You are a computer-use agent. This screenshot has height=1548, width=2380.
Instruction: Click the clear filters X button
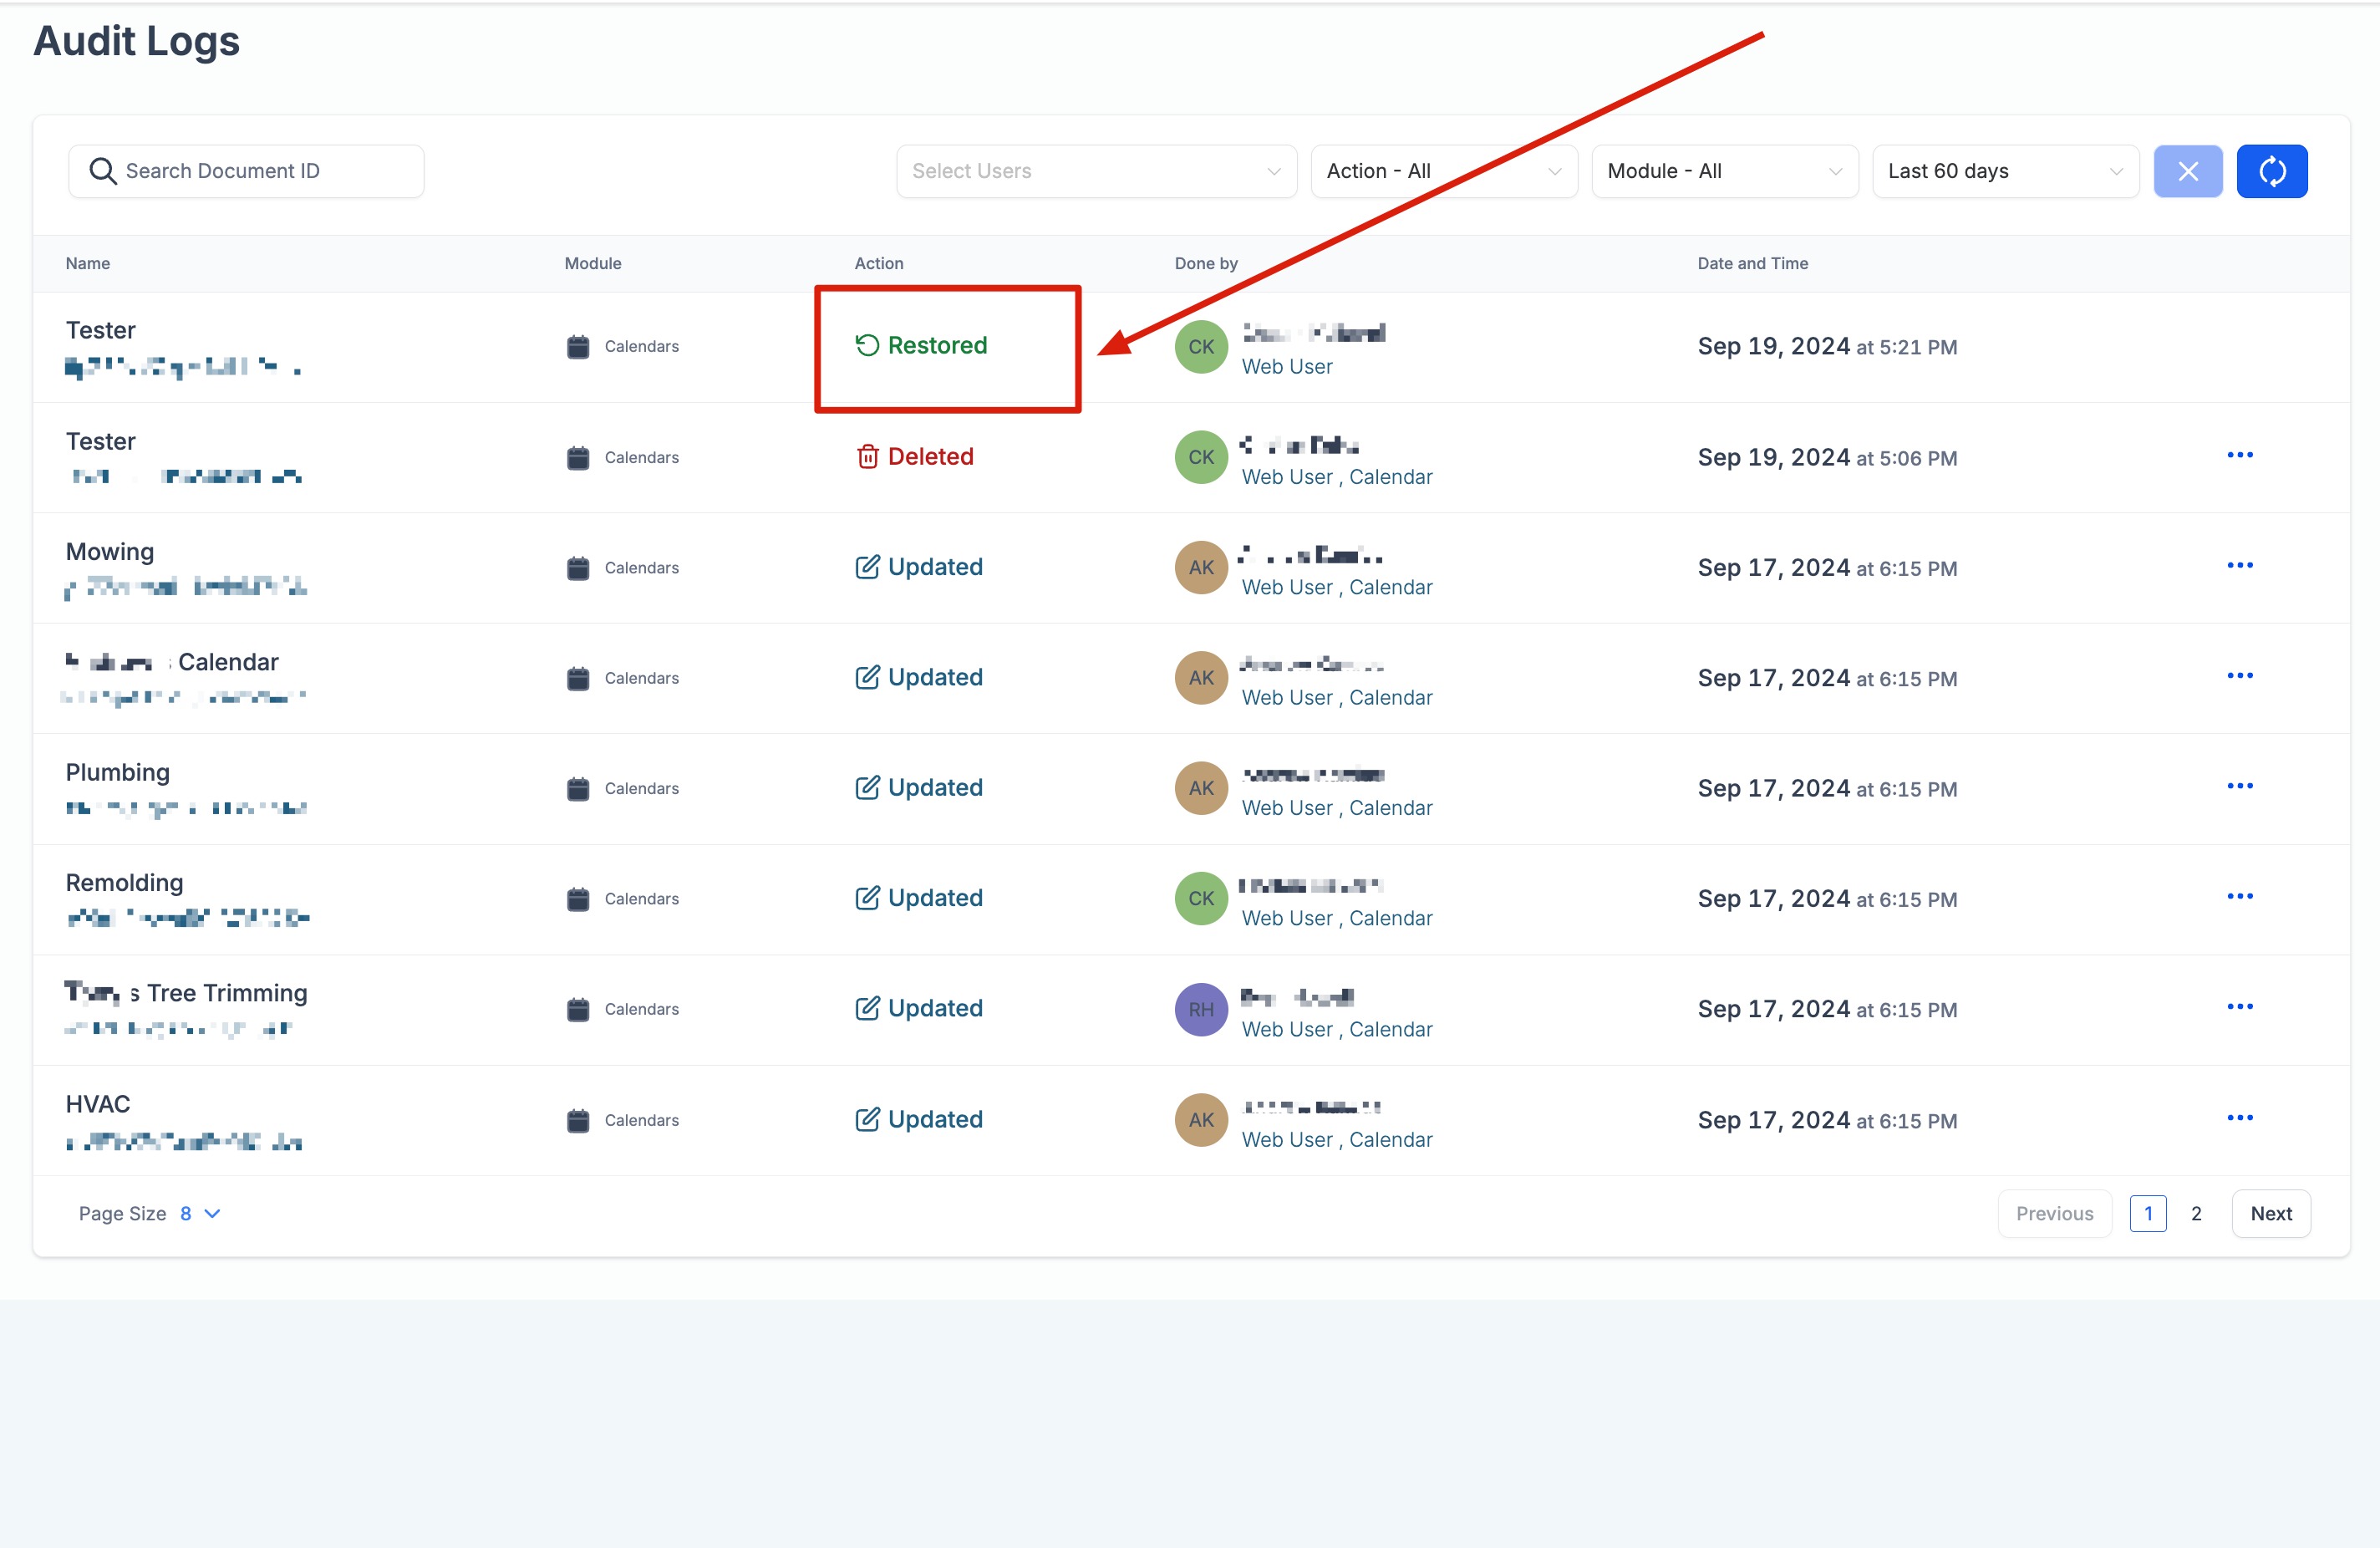click(x=2187, y=171)
